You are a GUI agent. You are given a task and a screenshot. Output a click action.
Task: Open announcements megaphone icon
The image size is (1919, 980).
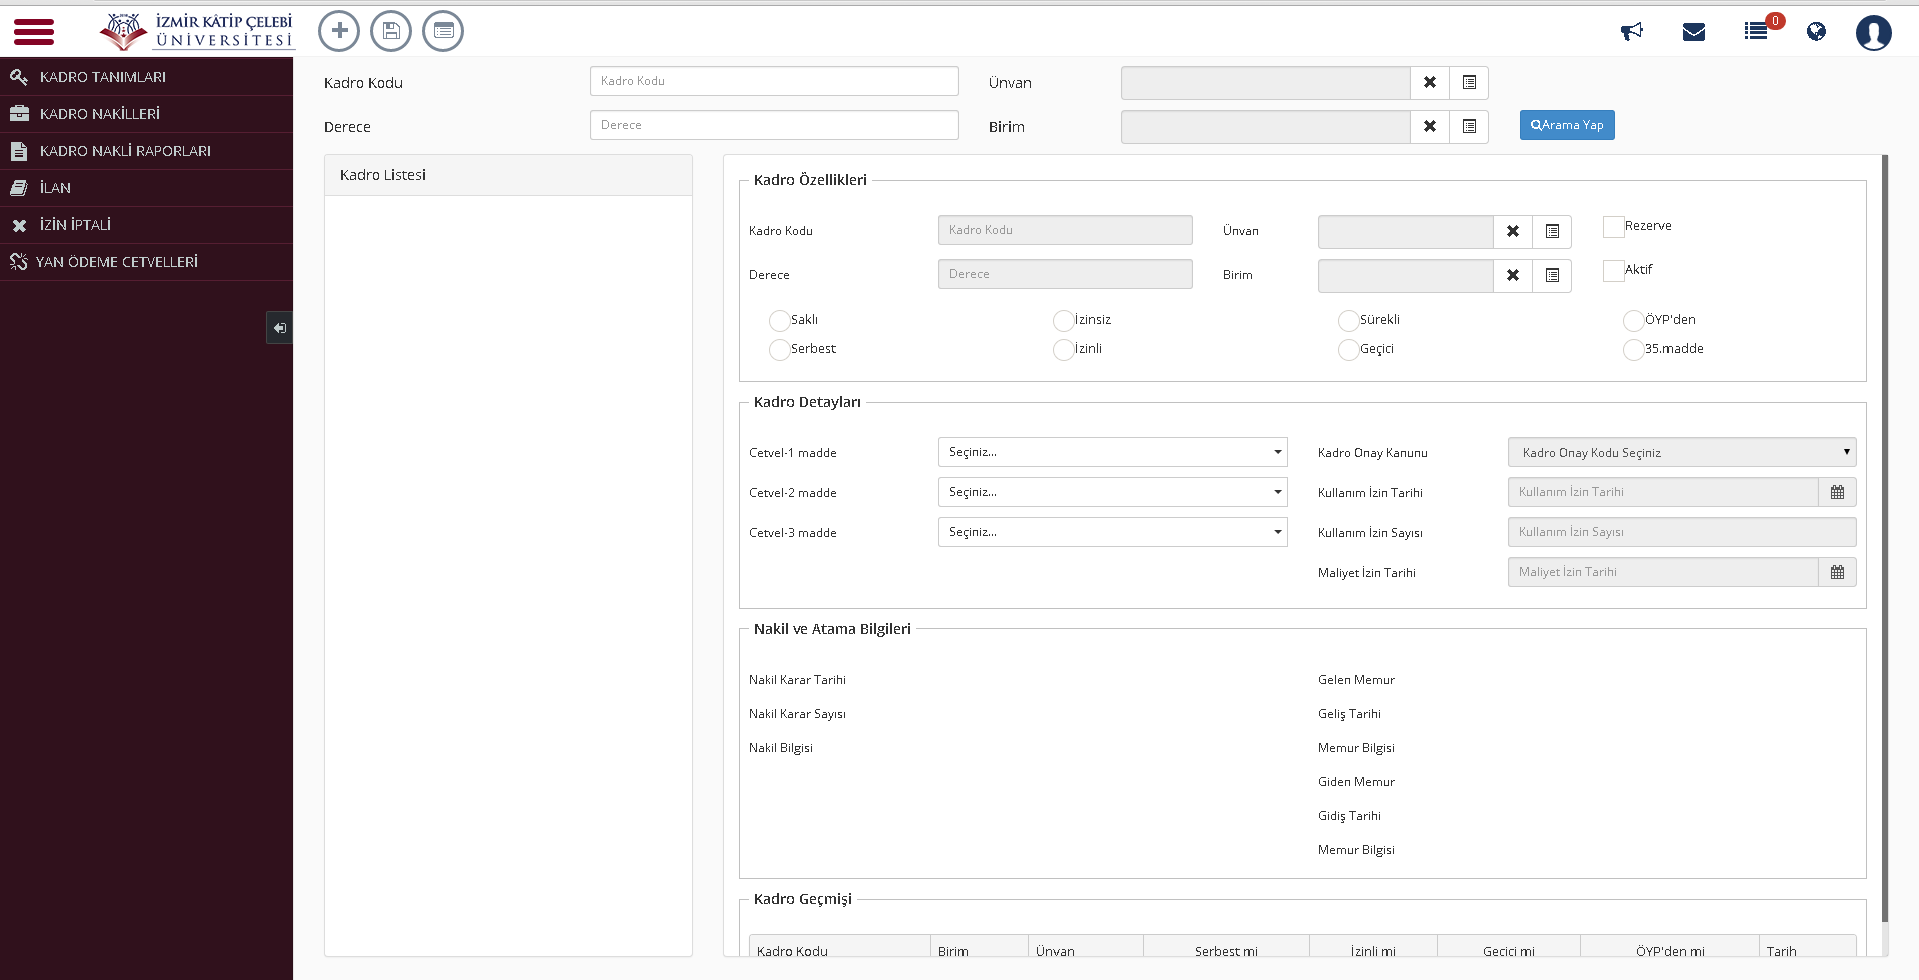(1632, 32)
